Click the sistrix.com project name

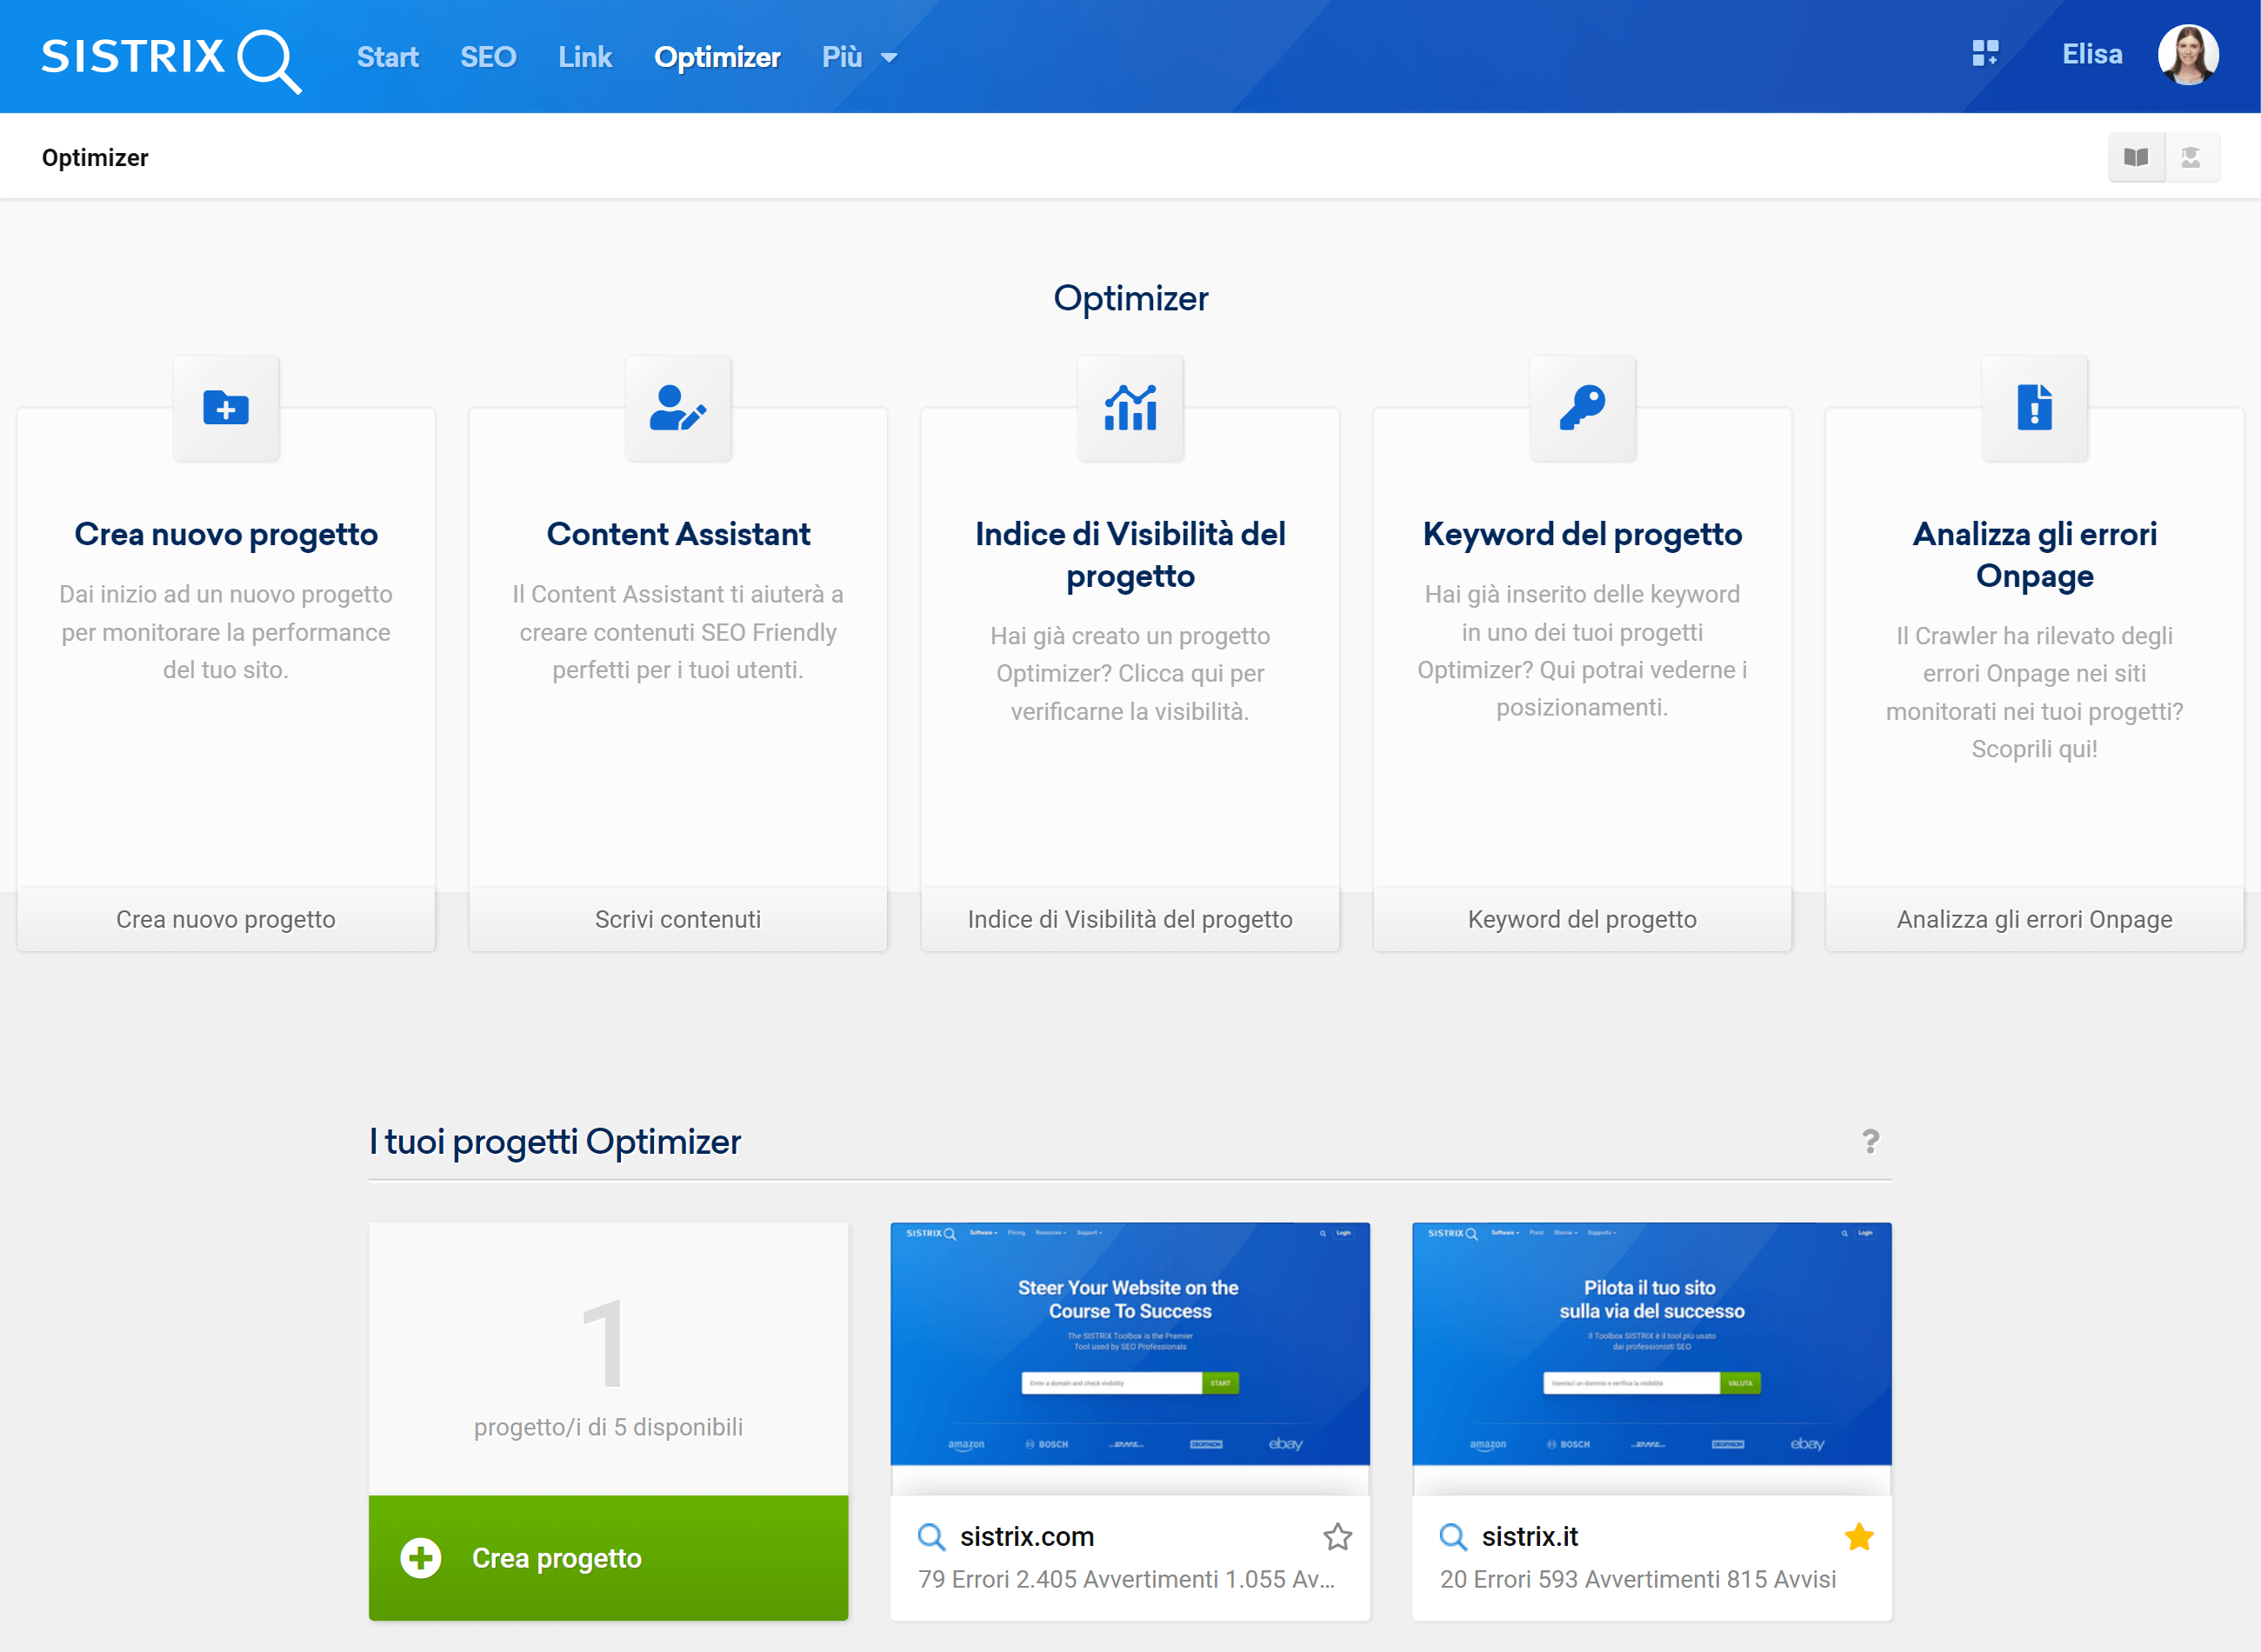click(1026, 1536)
